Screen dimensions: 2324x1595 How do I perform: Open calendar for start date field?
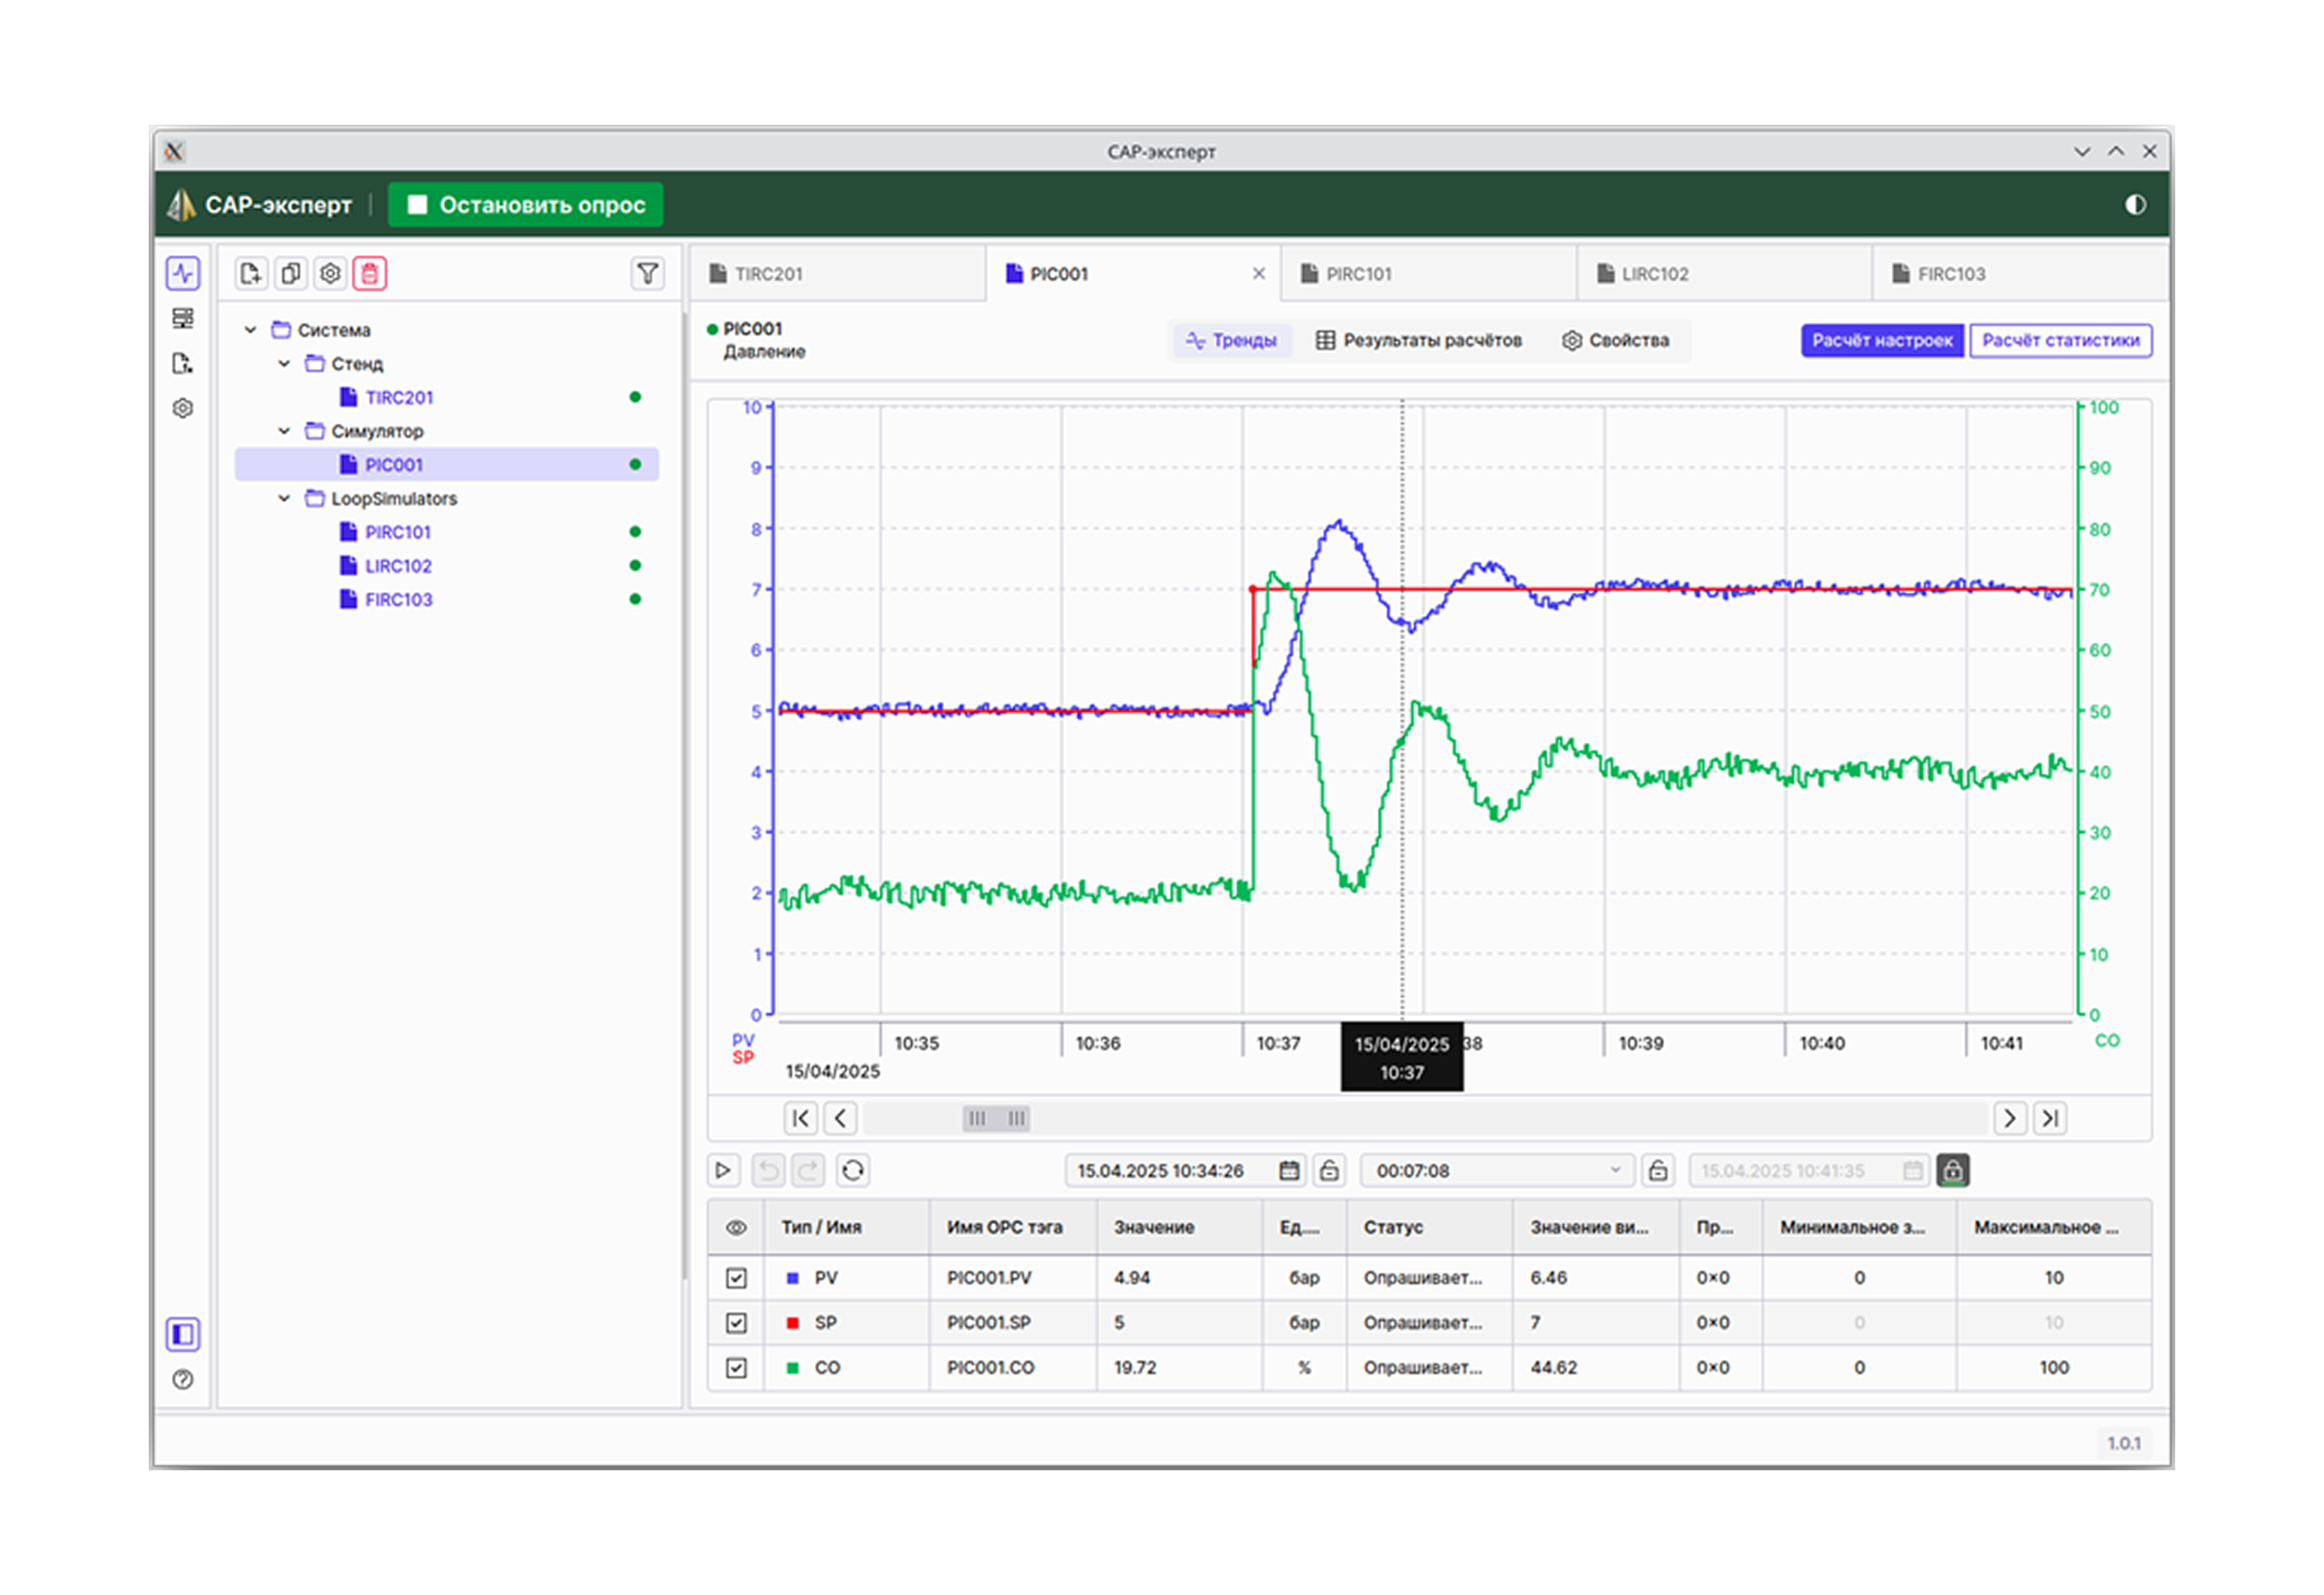1289,1171
